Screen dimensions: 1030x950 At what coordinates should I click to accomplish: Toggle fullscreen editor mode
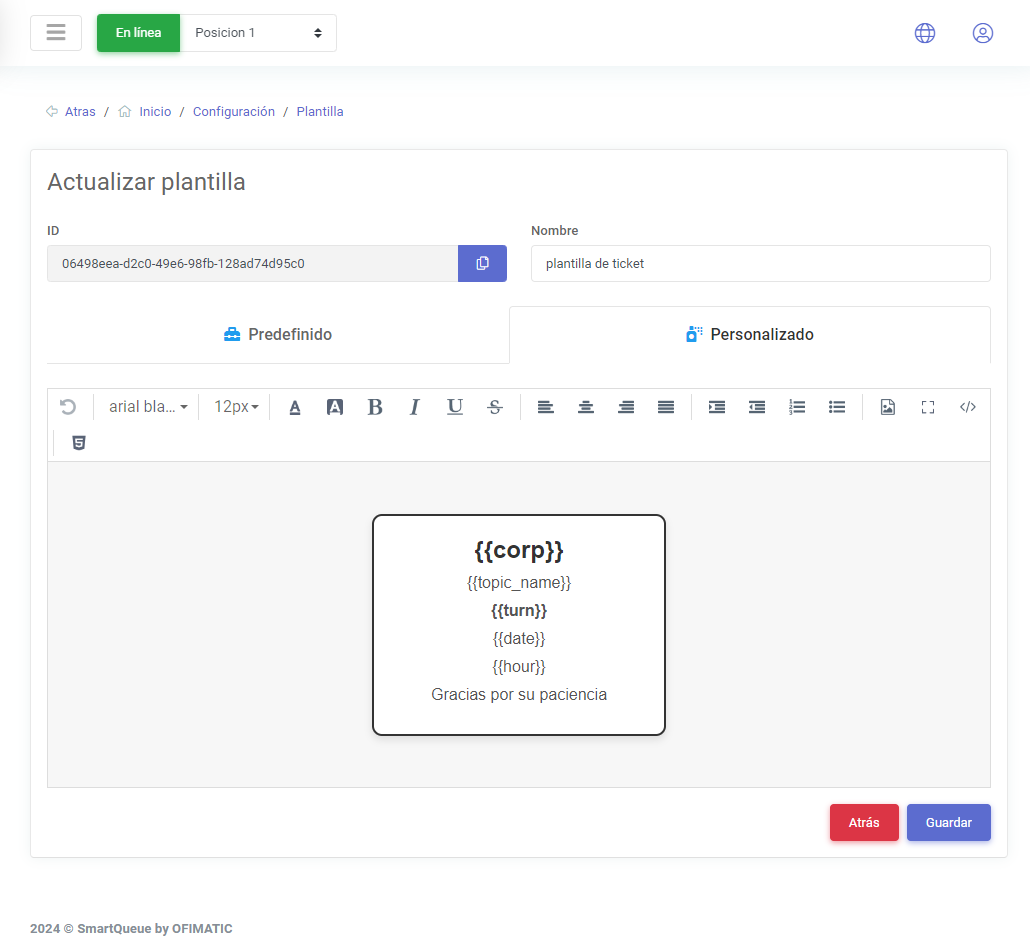927,407
